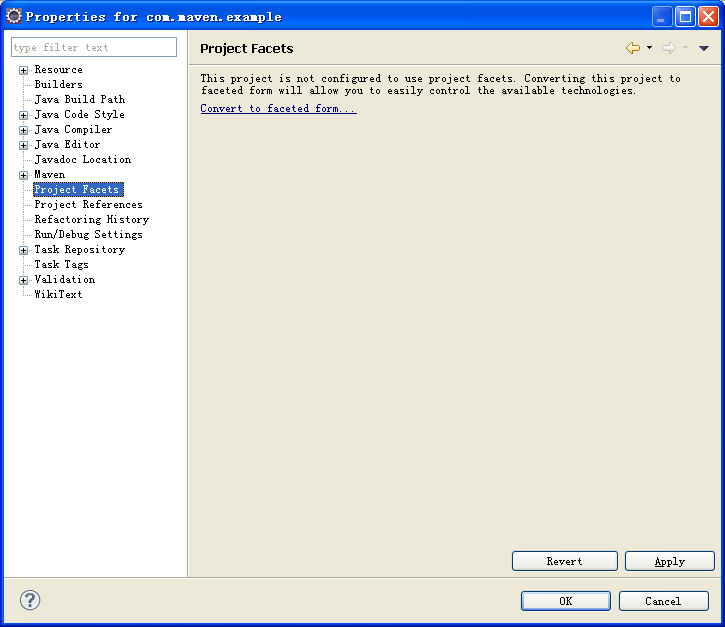Screen dimensions: 725x627
Task: Confirm with the OK button
Action: 565,601
